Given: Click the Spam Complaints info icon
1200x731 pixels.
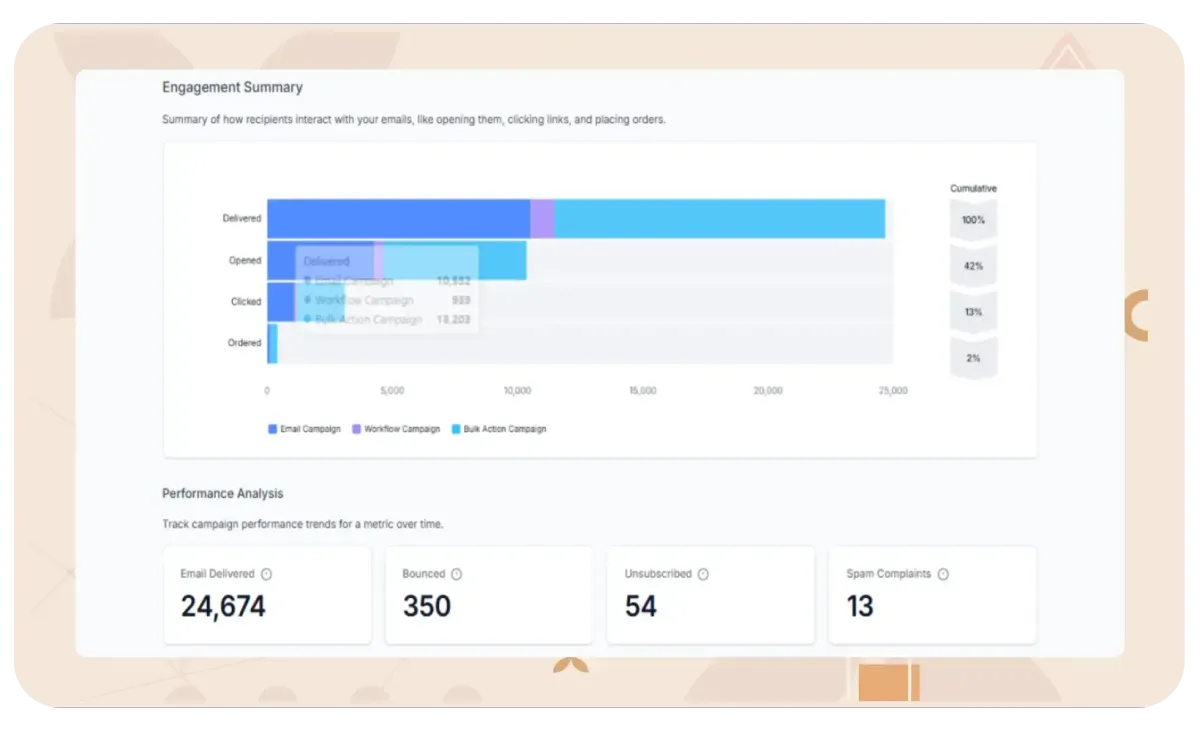Looking at the screenshot, I should pyautogui.click(x=942, y=574).
